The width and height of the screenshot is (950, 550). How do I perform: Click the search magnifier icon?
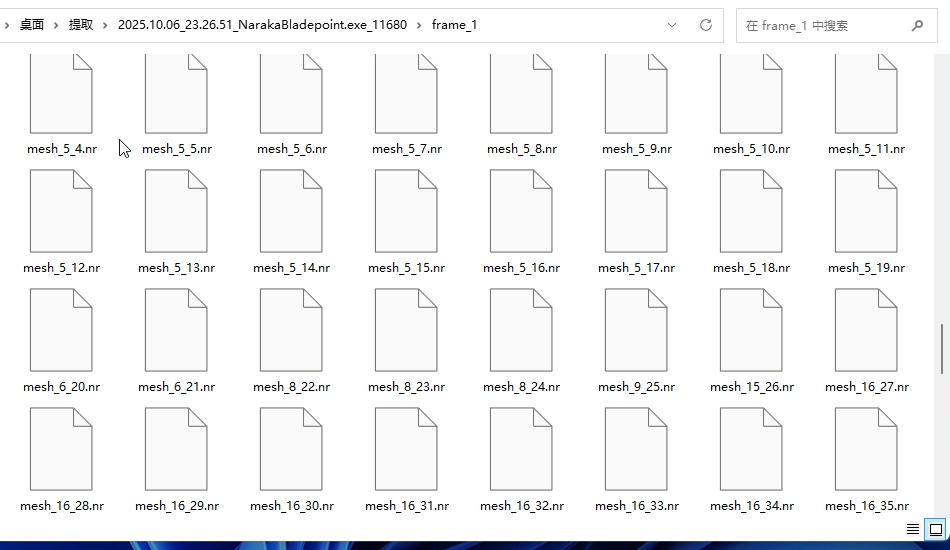coord(917,25)
